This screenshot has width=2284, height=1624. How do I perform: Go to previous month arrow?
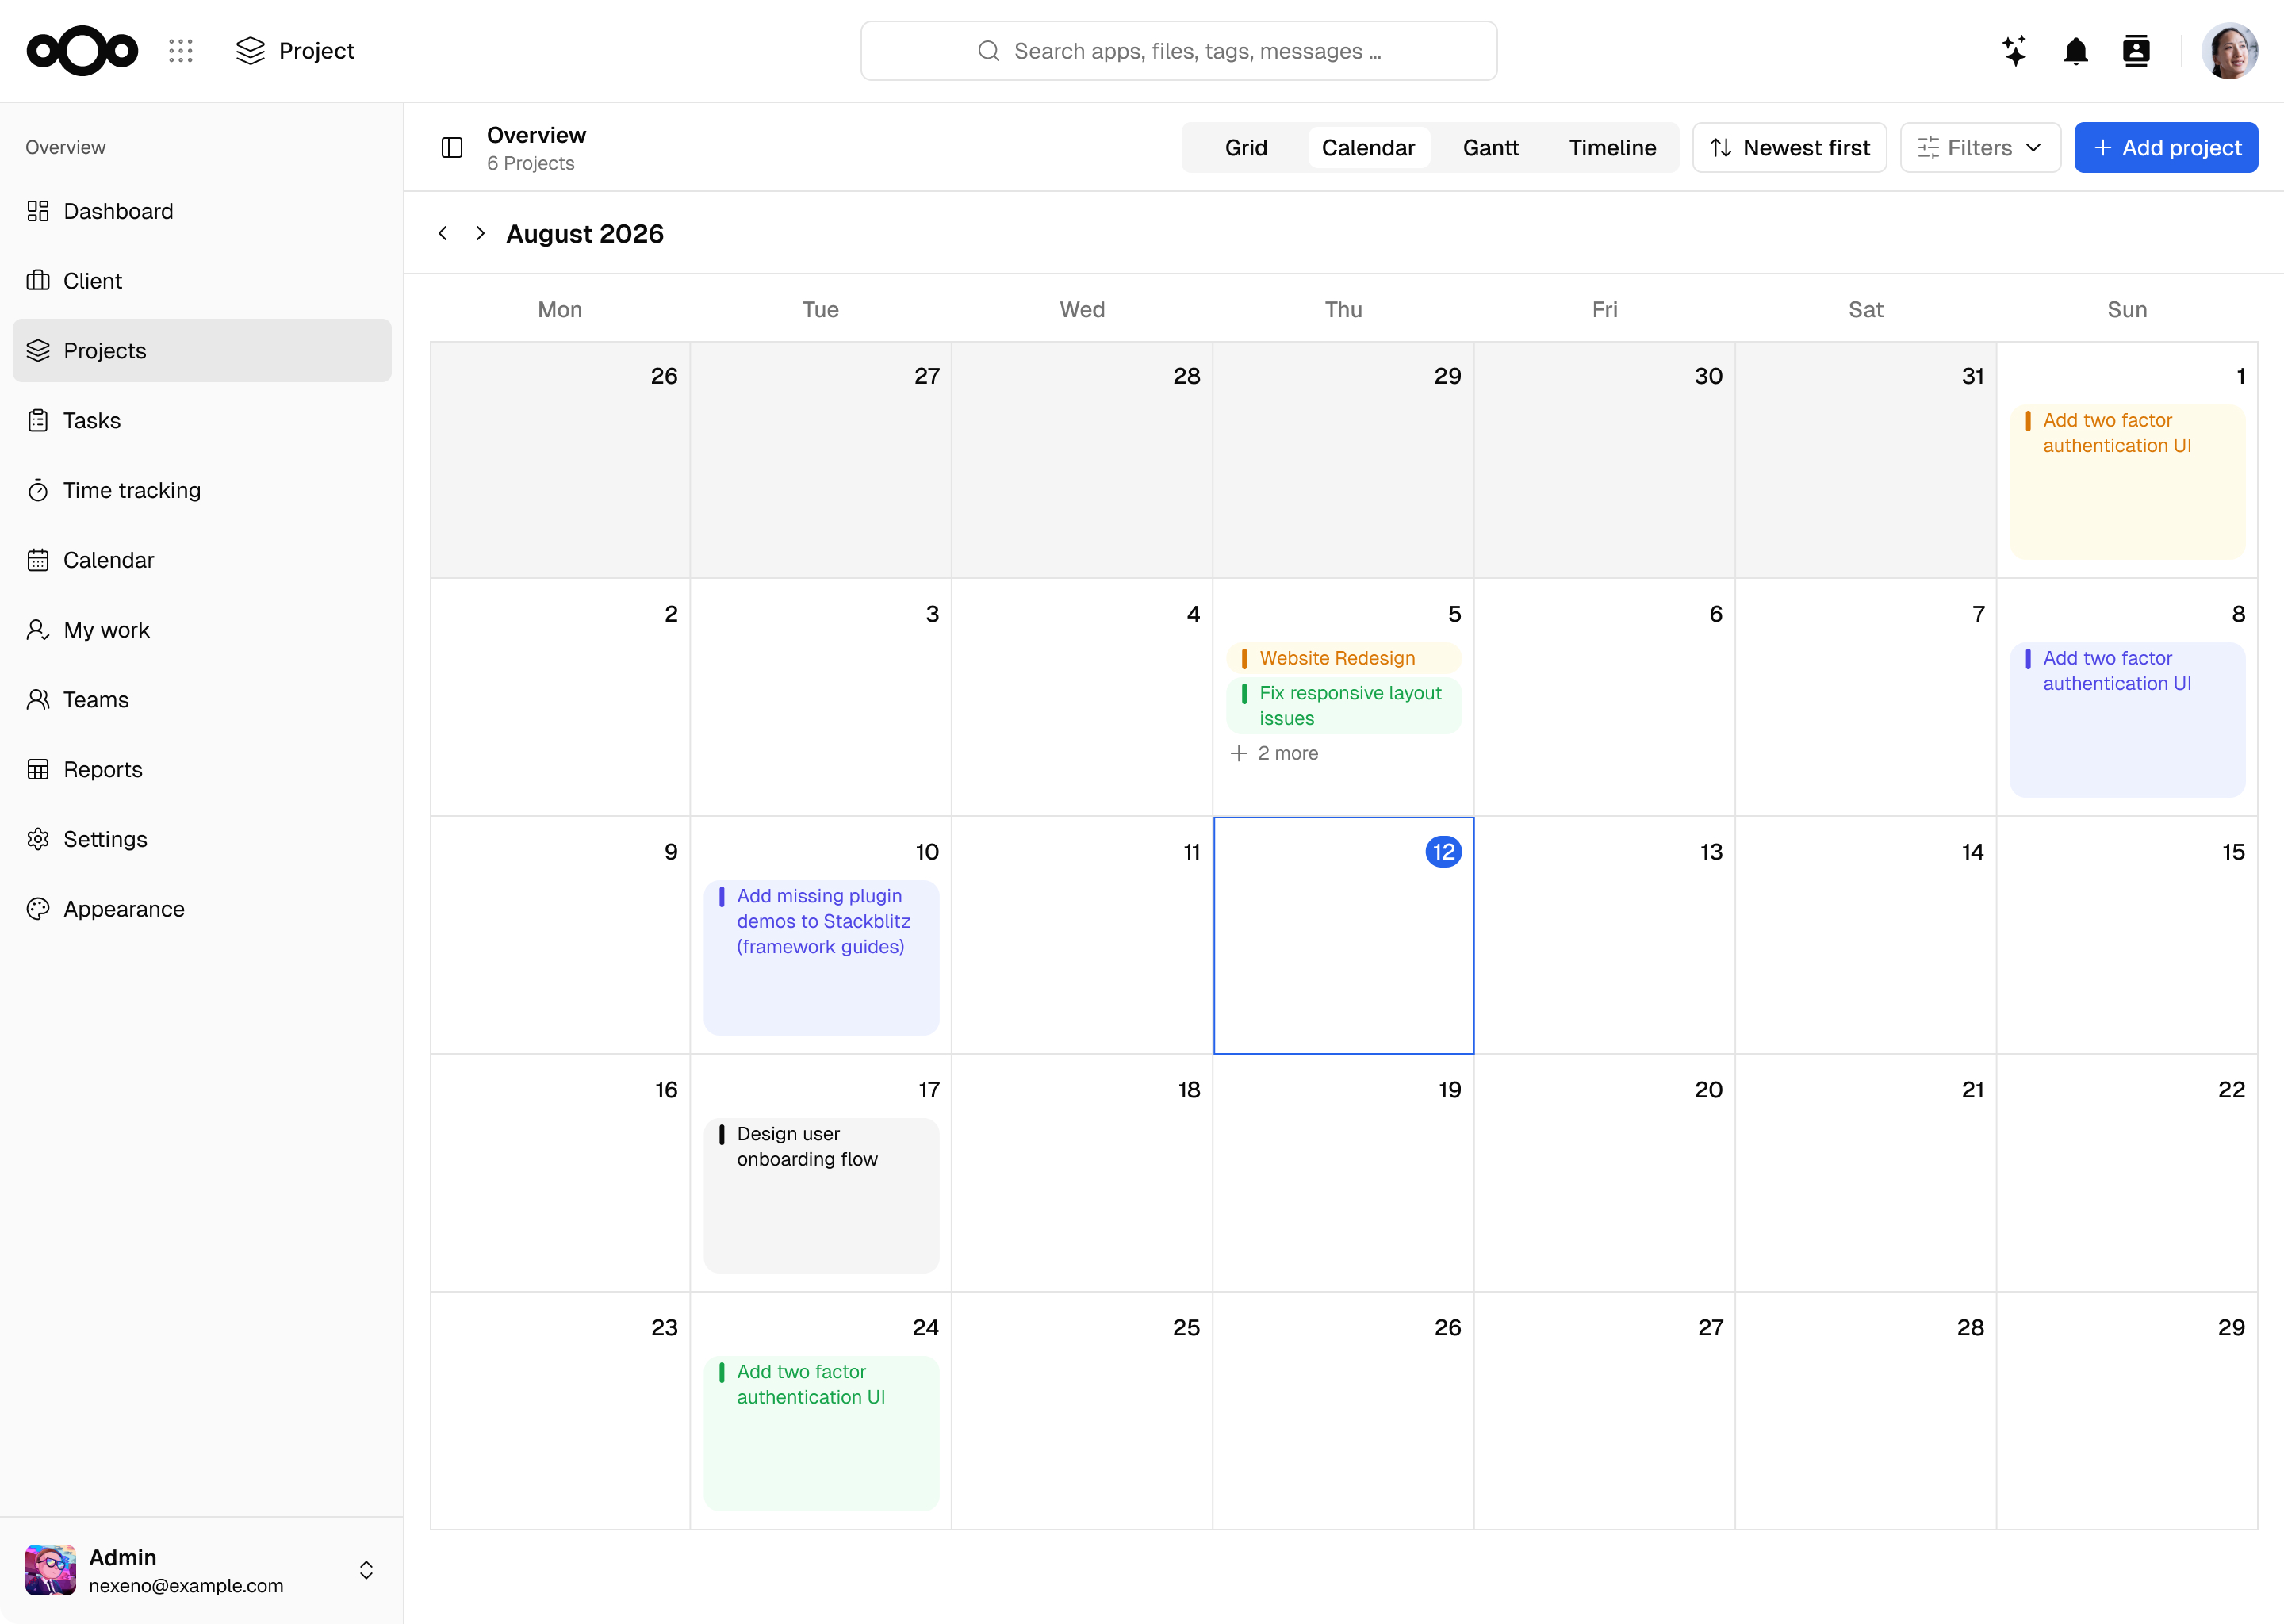[443, 233]
